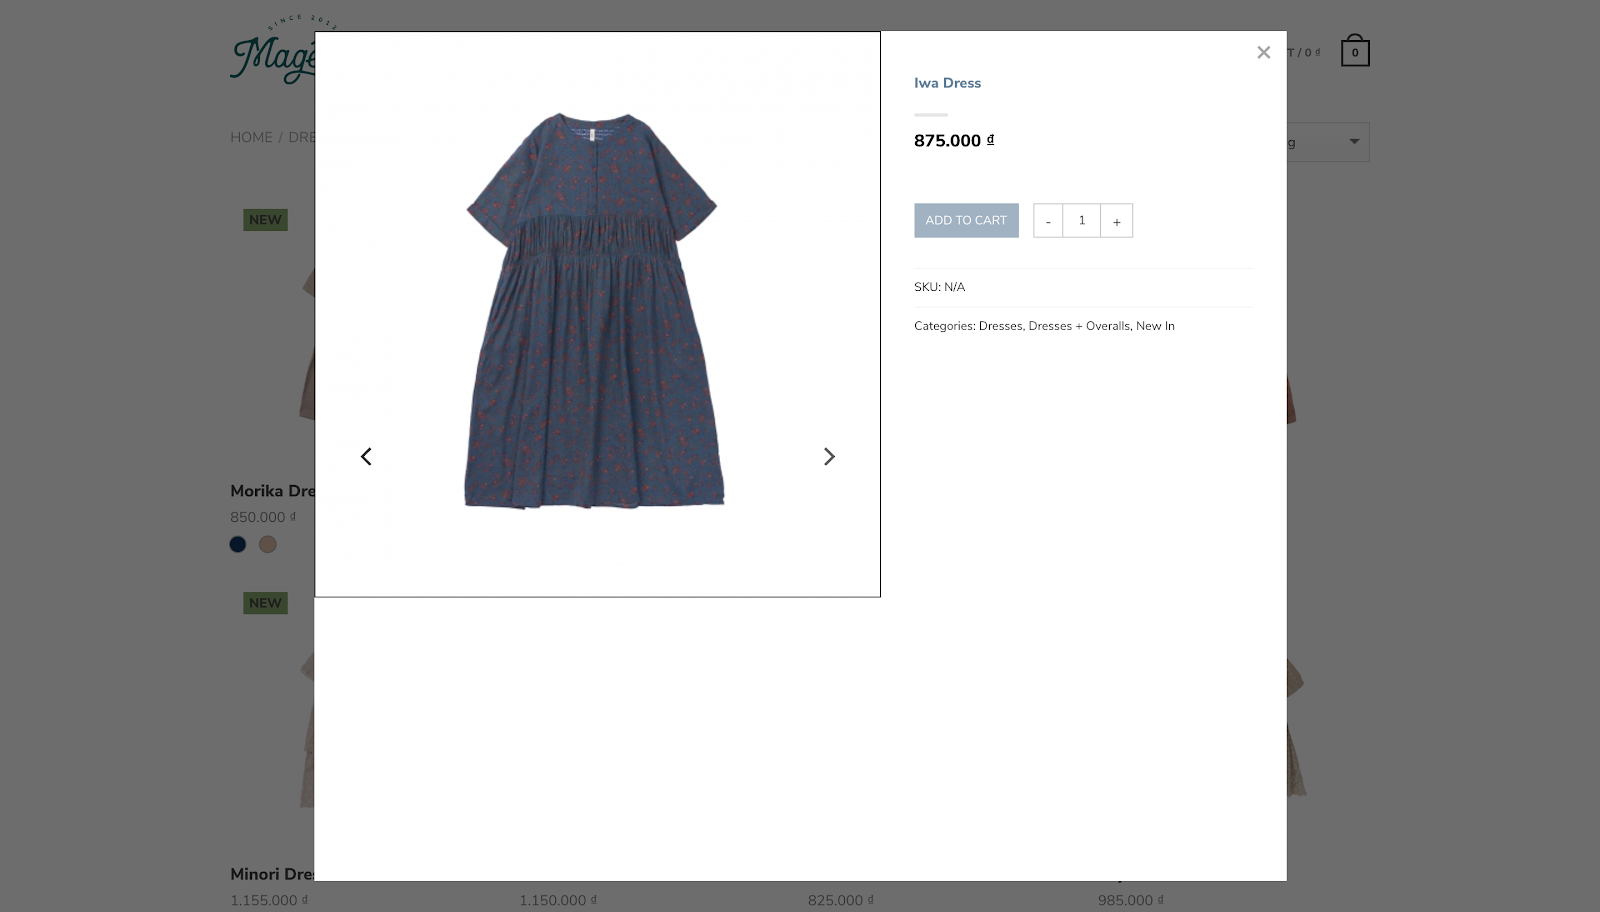
Task: Close the quick view popup
Action: (x=1263, y=53)
